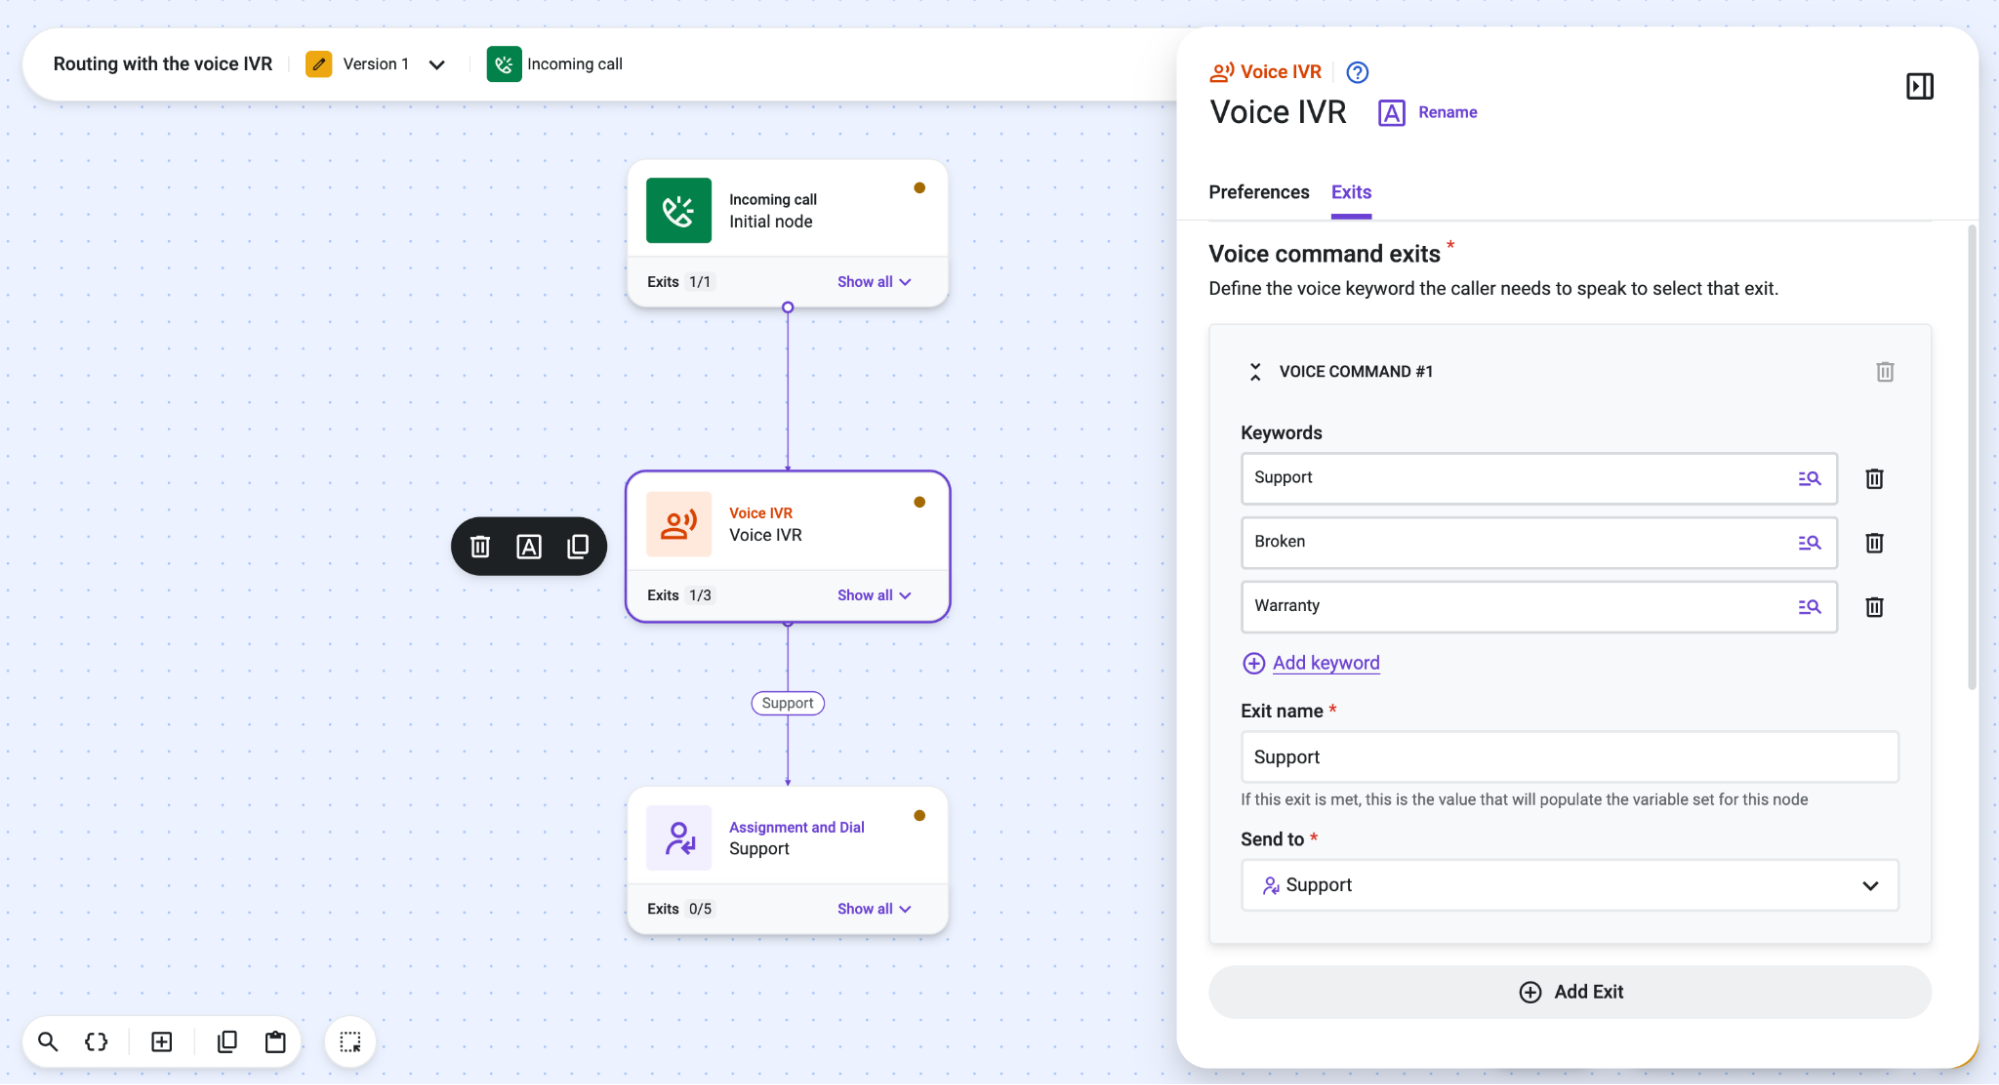
Task: Click the green Incoming call icon in header
Action: [x=504, y=64]
